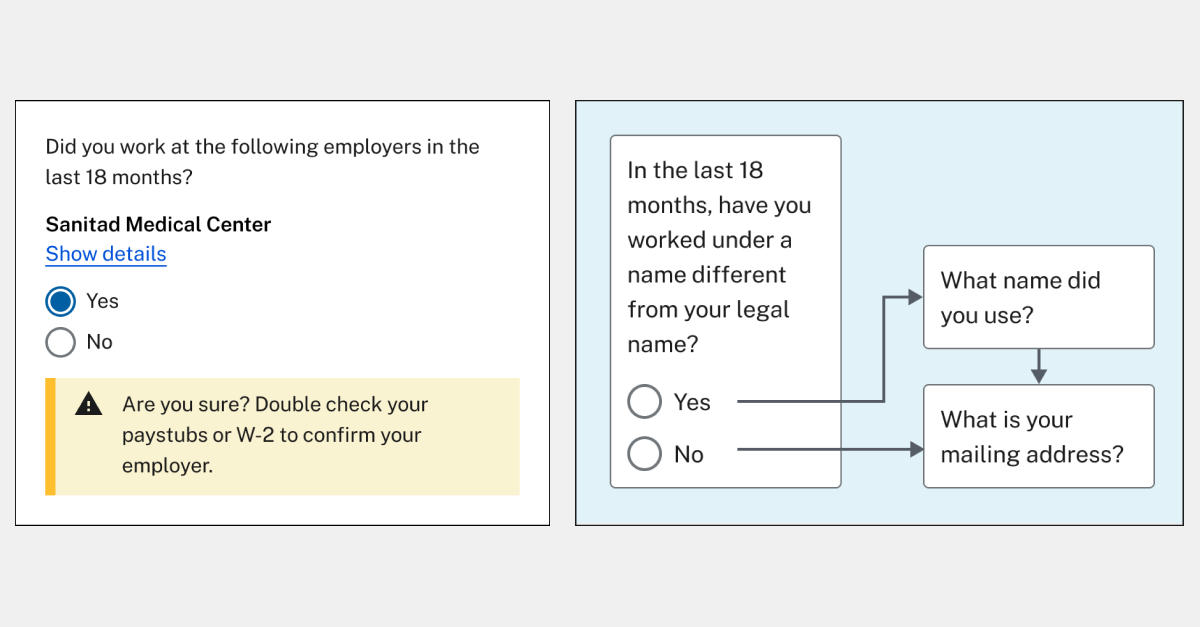This screenshot has width=1200, height=627.
Task: Select Yes in the flowchart name question
Action: pos(645,401)
